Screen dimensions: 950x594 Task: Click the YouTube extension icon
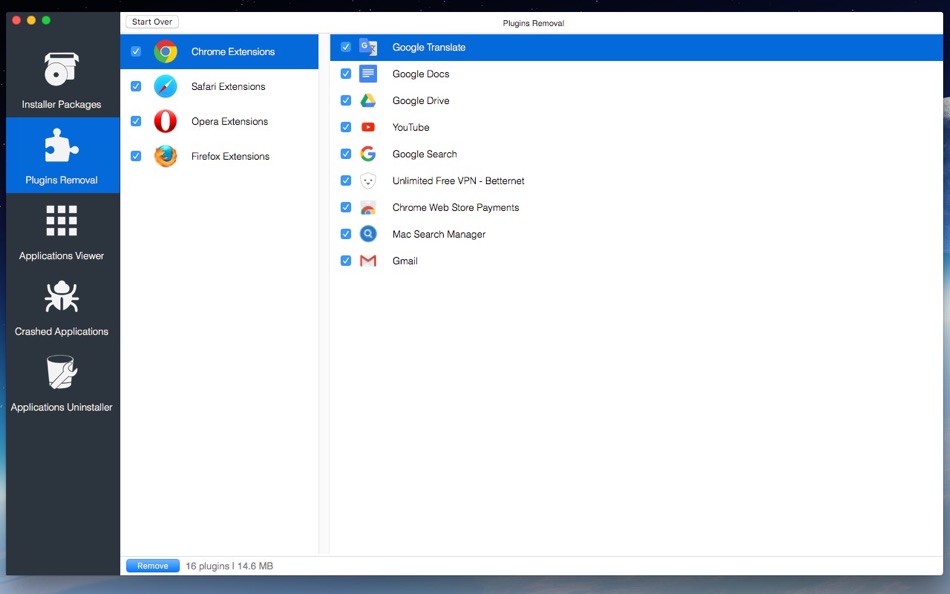pyautogui.click(x=368, y=128)
